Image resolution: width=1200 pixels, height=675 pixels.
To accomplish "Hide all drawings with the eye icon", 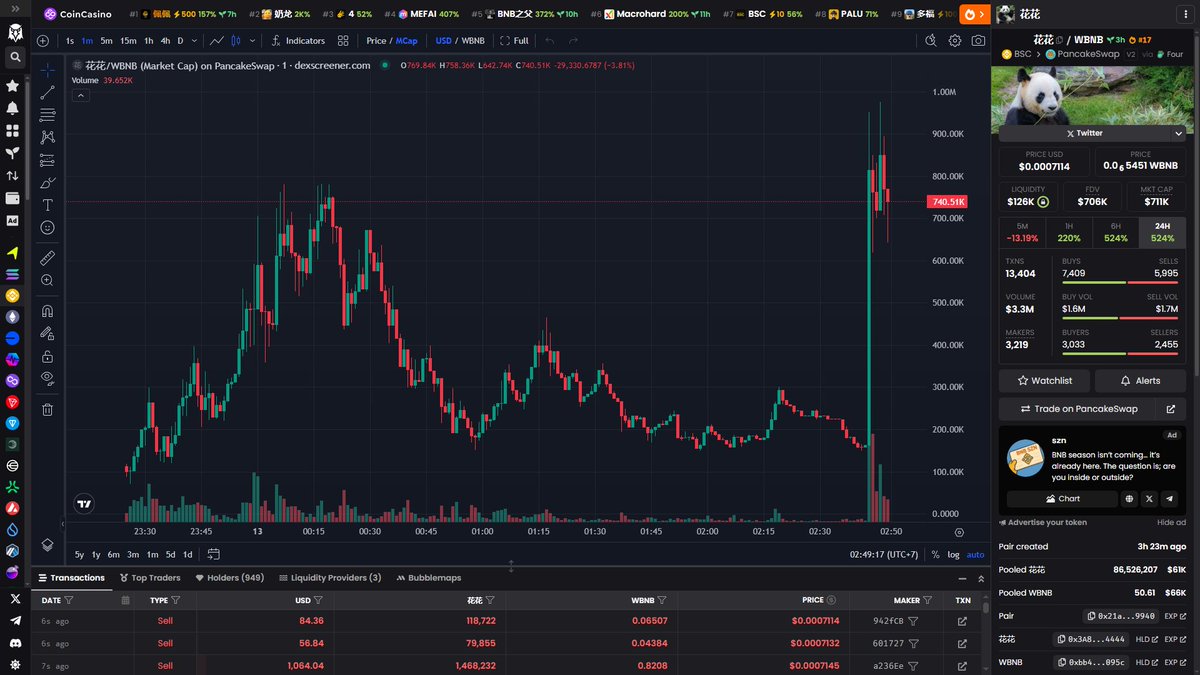I will [47, 378].
